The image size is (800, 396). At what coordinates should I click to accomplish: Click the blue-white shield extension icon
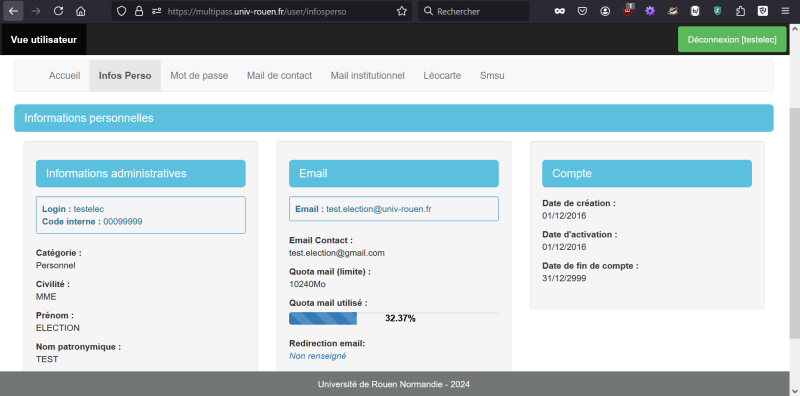coord(763,11)
